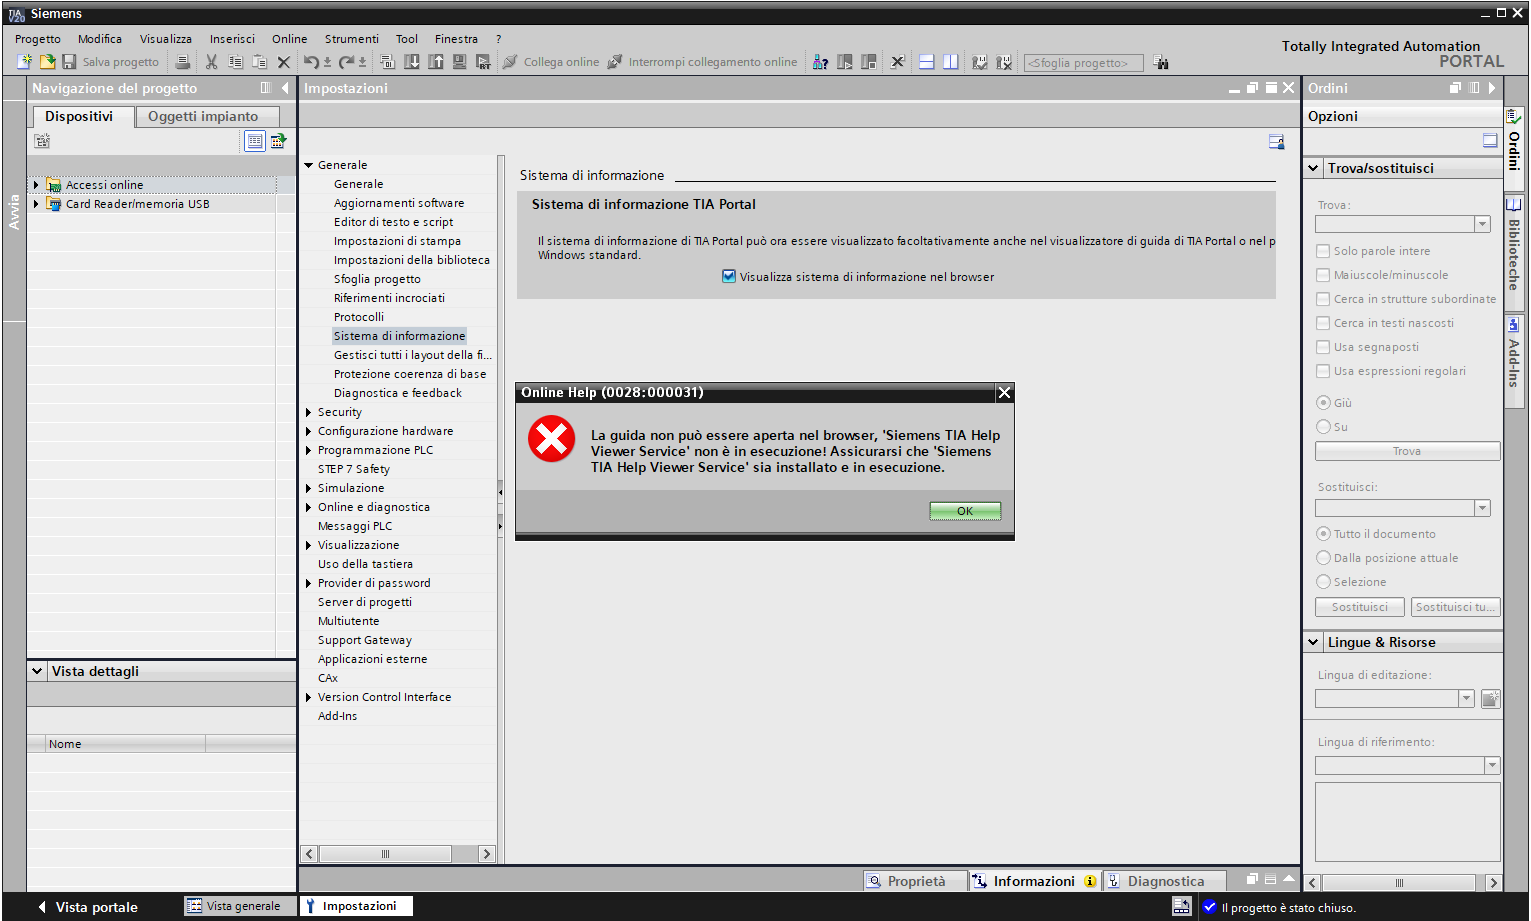
Task: Check the Maiuscole/minuscole checkbox
Action: (x=1323, y=275)
